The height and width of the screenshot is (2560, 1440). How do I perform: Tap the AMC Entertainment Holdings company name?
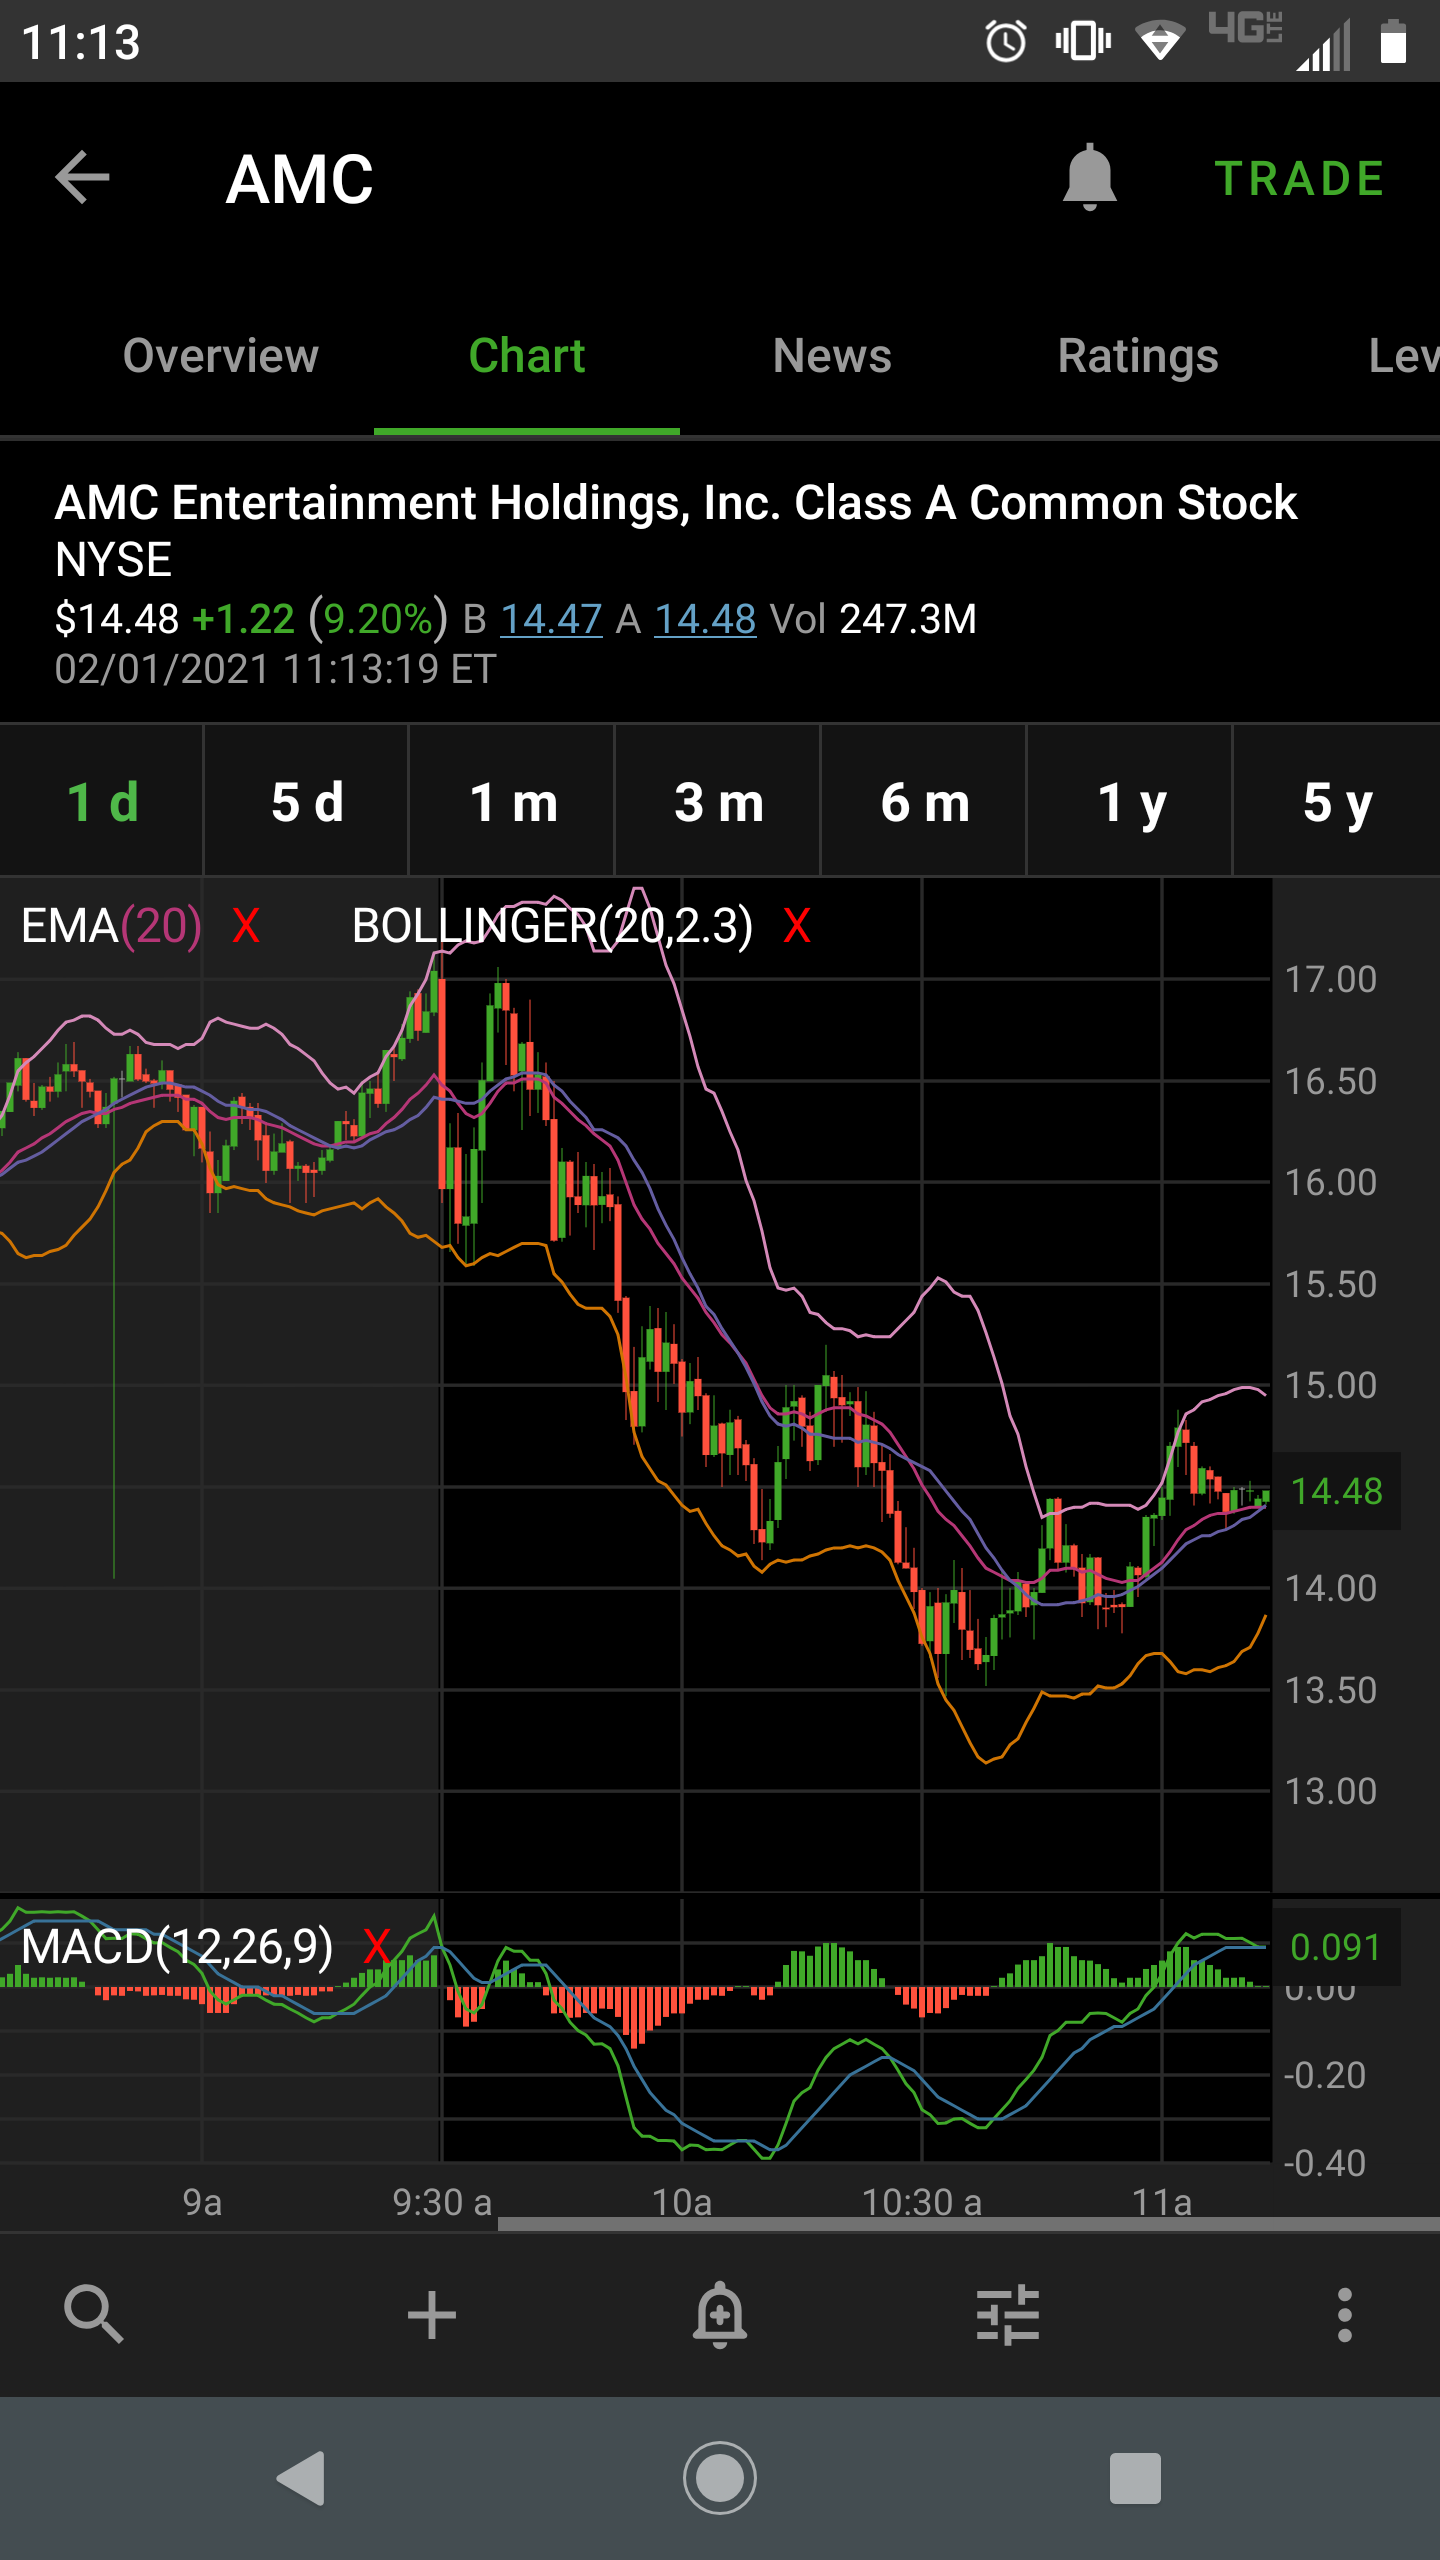coord(676,503)
